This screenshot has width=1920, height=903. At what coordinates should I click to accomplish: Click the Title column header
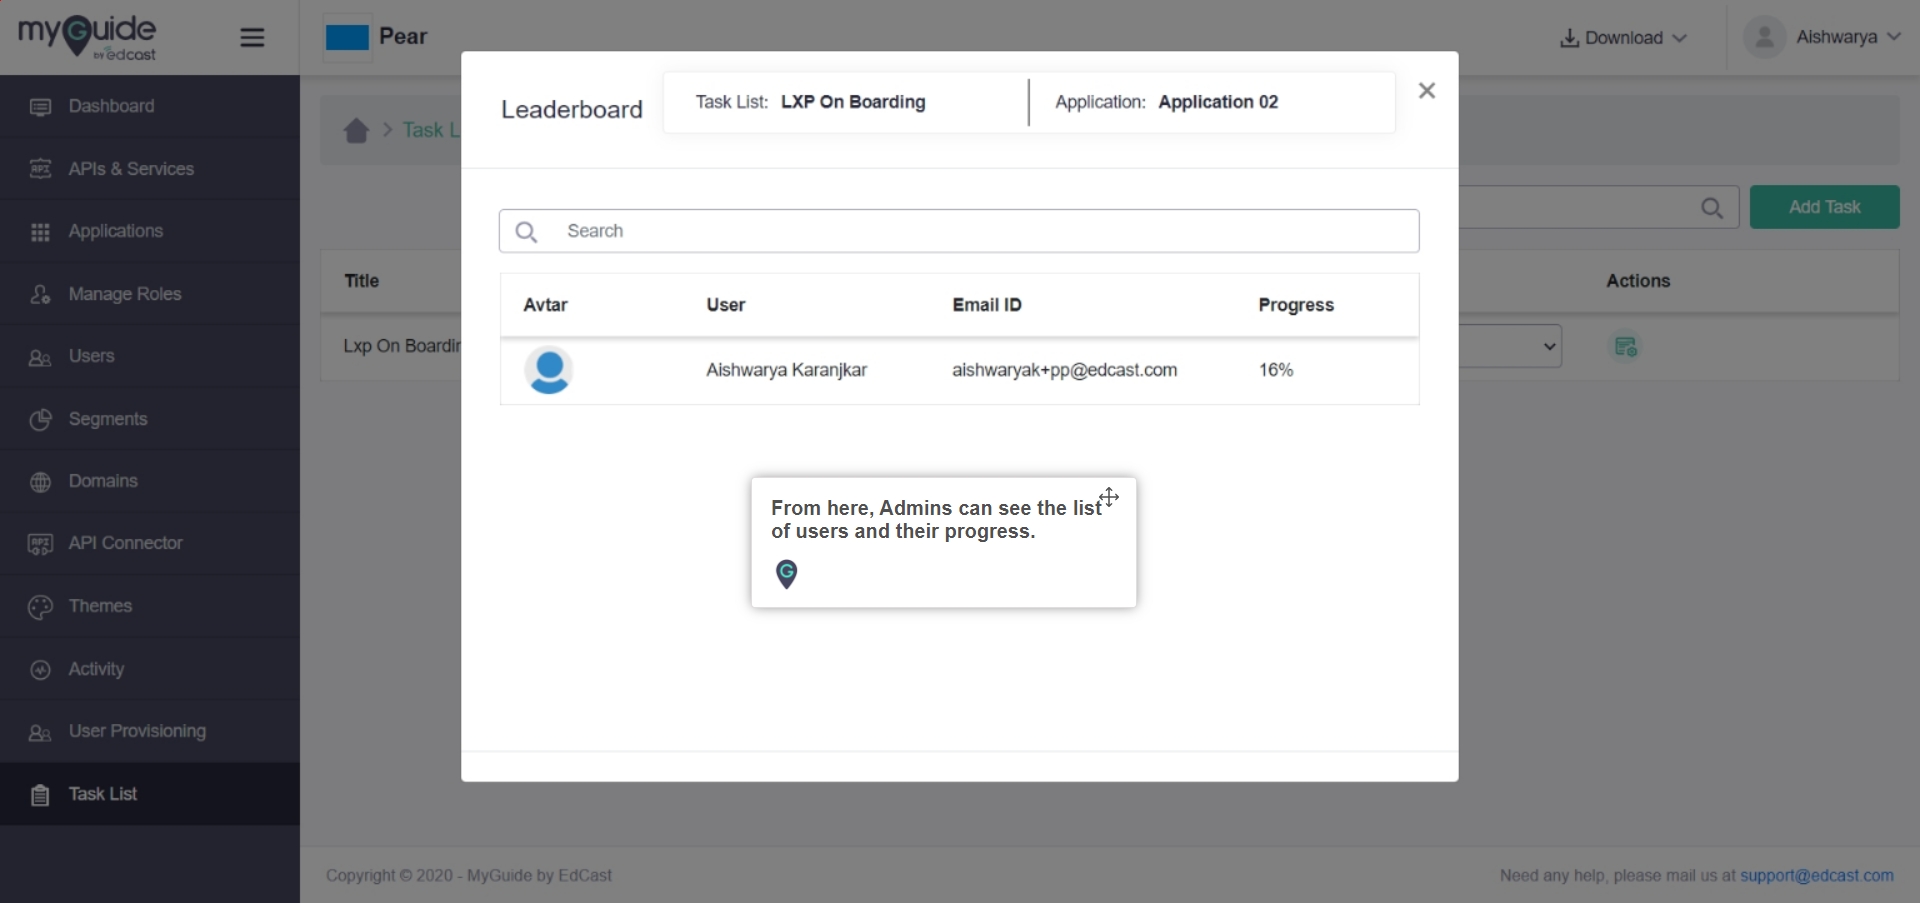[x=362, y=281]
